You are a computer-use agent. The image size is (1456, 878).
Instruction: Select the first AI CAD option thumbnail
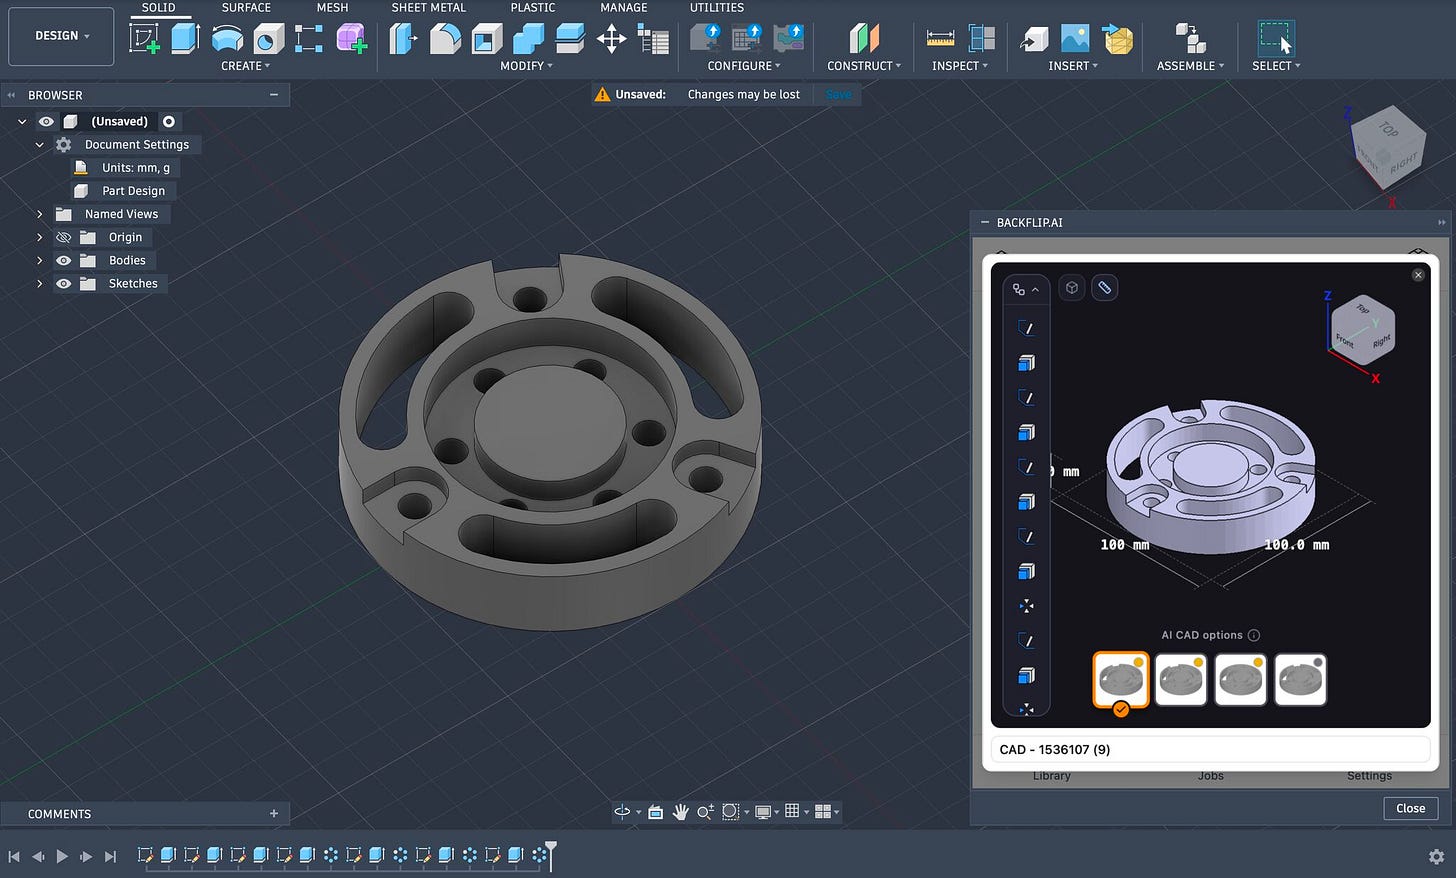[1121, 680]
